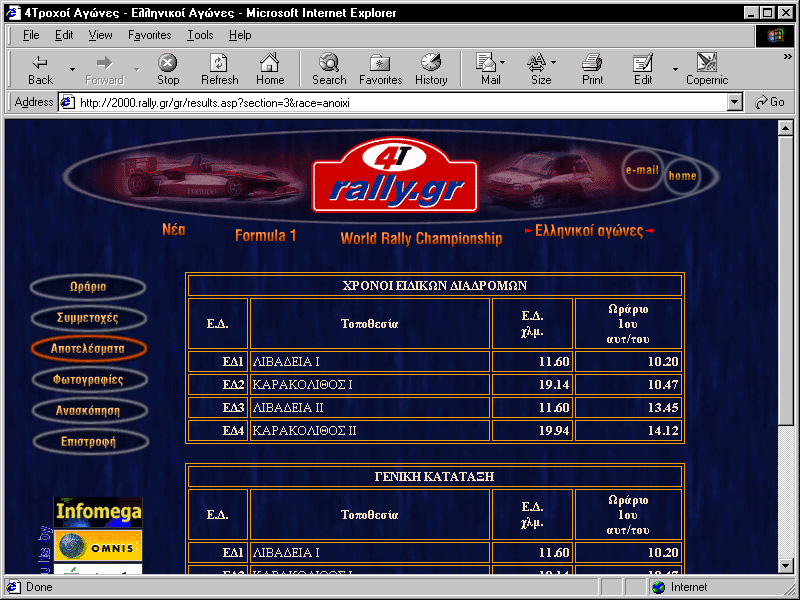
Task: Open the View menu
Action: (x=100, y=35)
